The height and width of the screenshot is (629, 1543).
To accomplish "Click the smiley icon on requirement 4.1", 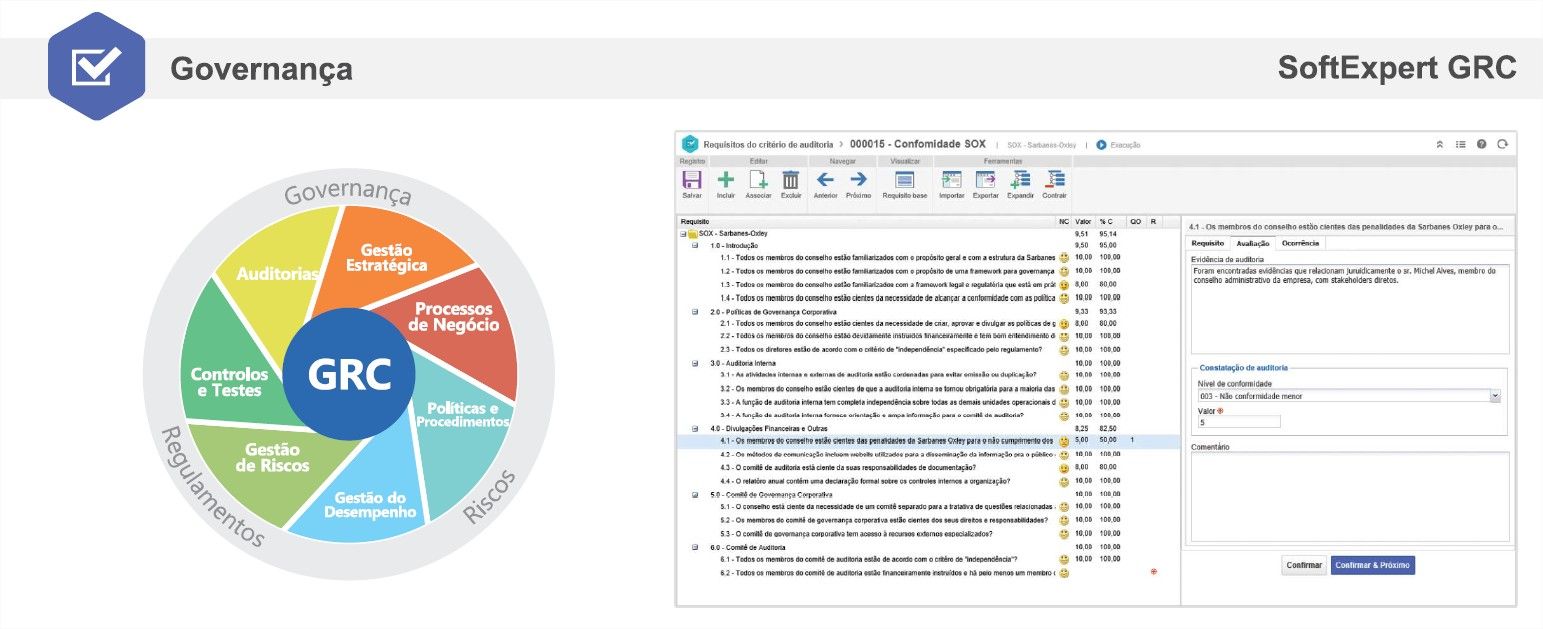I will pyautogui.click(x=1064, y=441).
